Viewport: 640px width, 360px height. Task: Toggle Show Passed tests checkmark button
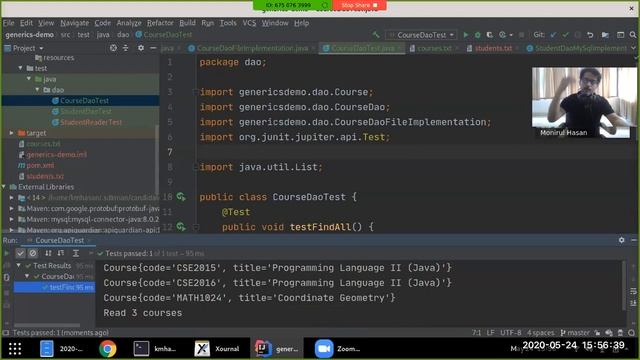pos(20,253)
